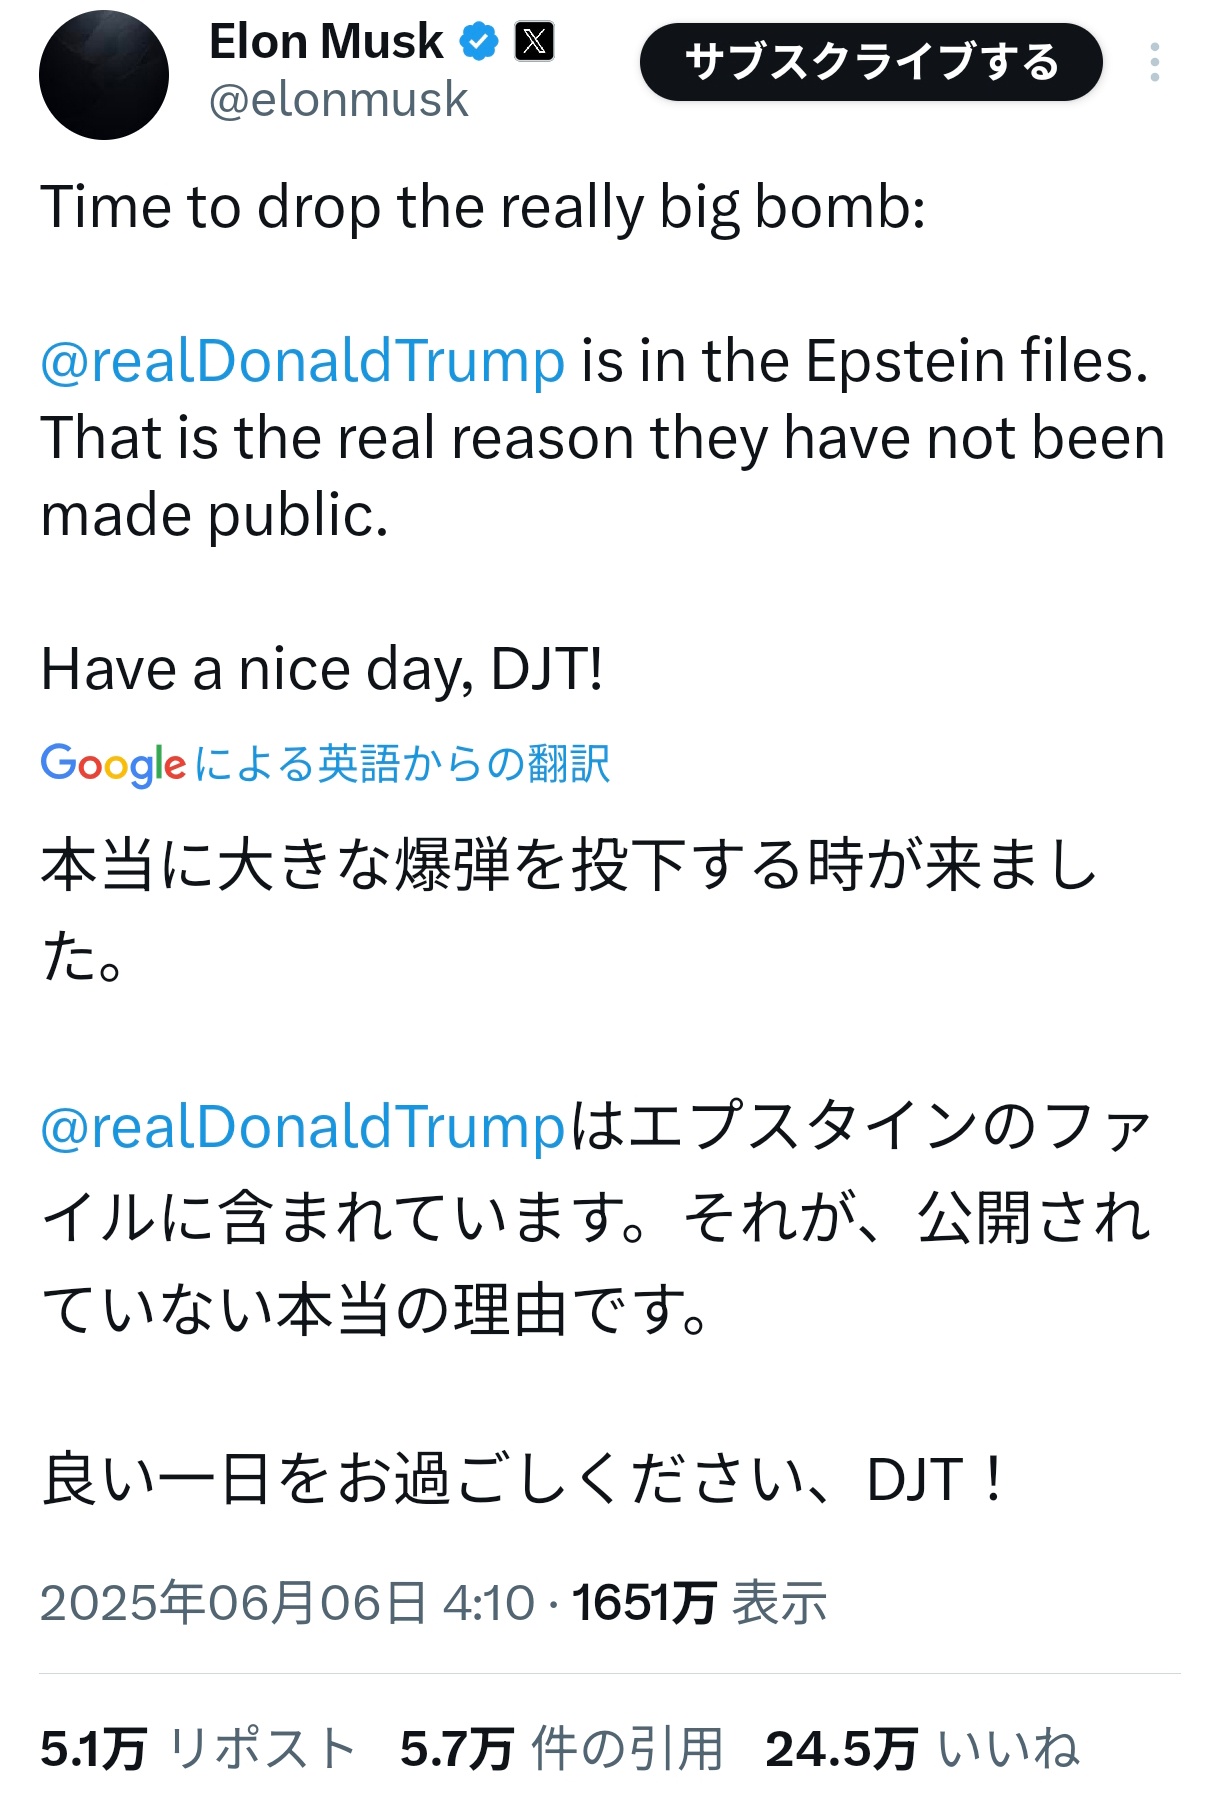Viewport: 1220px width, 1807px height.
Task: Click the 良い一日をお過ごしください translated line
Action: (522, 1479)
